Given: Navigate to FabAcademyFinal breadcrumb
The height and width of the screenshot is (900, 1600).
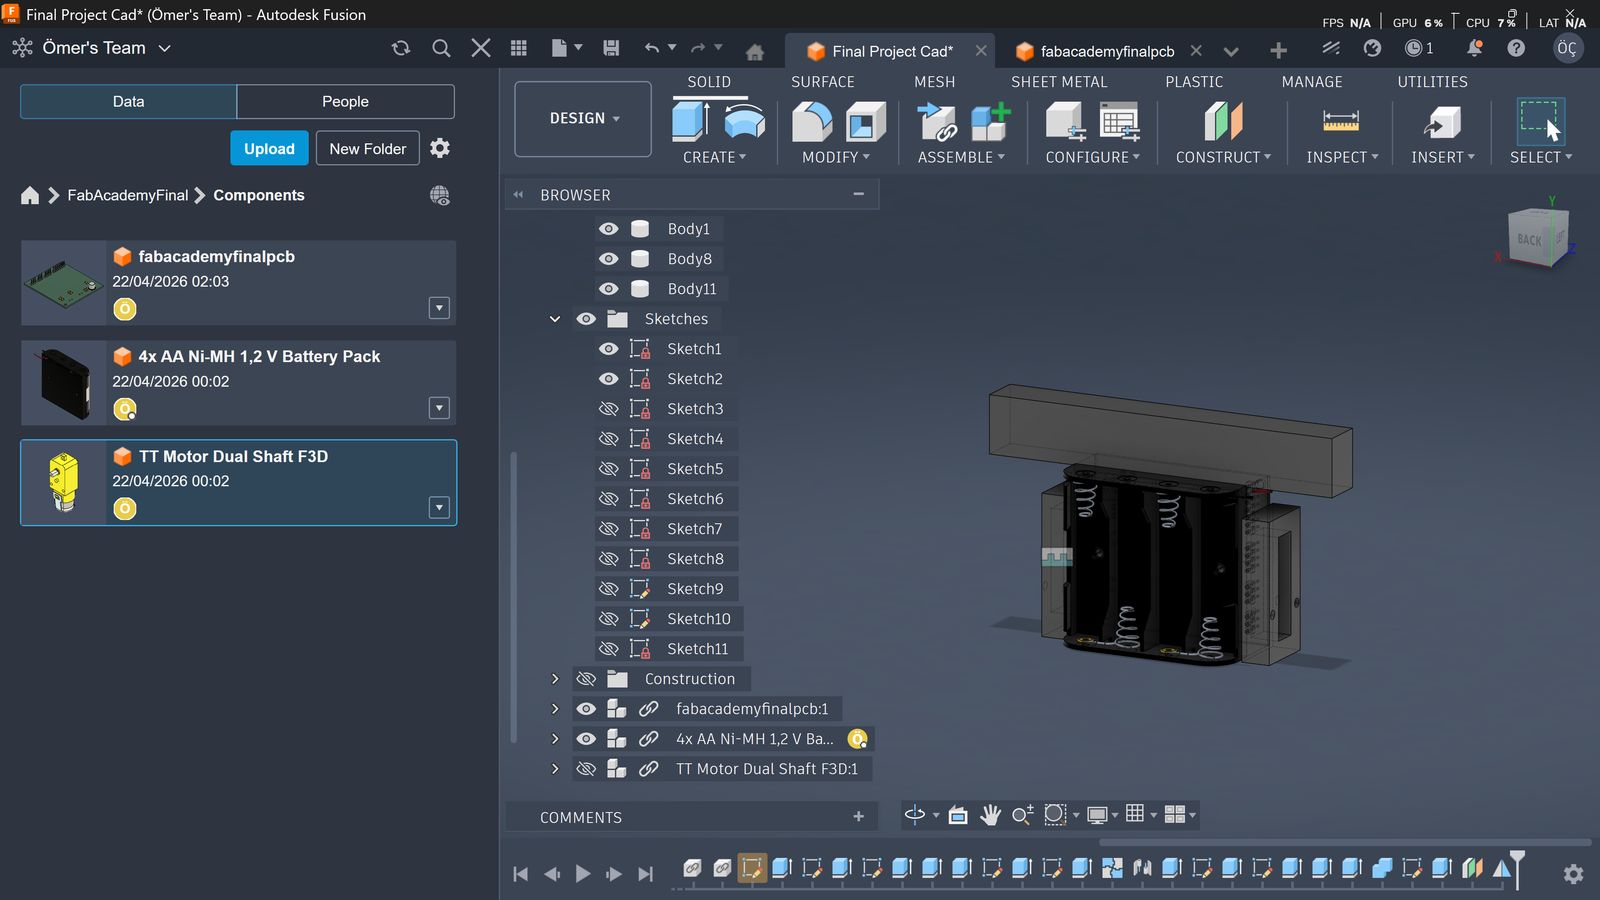Looking at the screenshot, I should click(128, 196).
